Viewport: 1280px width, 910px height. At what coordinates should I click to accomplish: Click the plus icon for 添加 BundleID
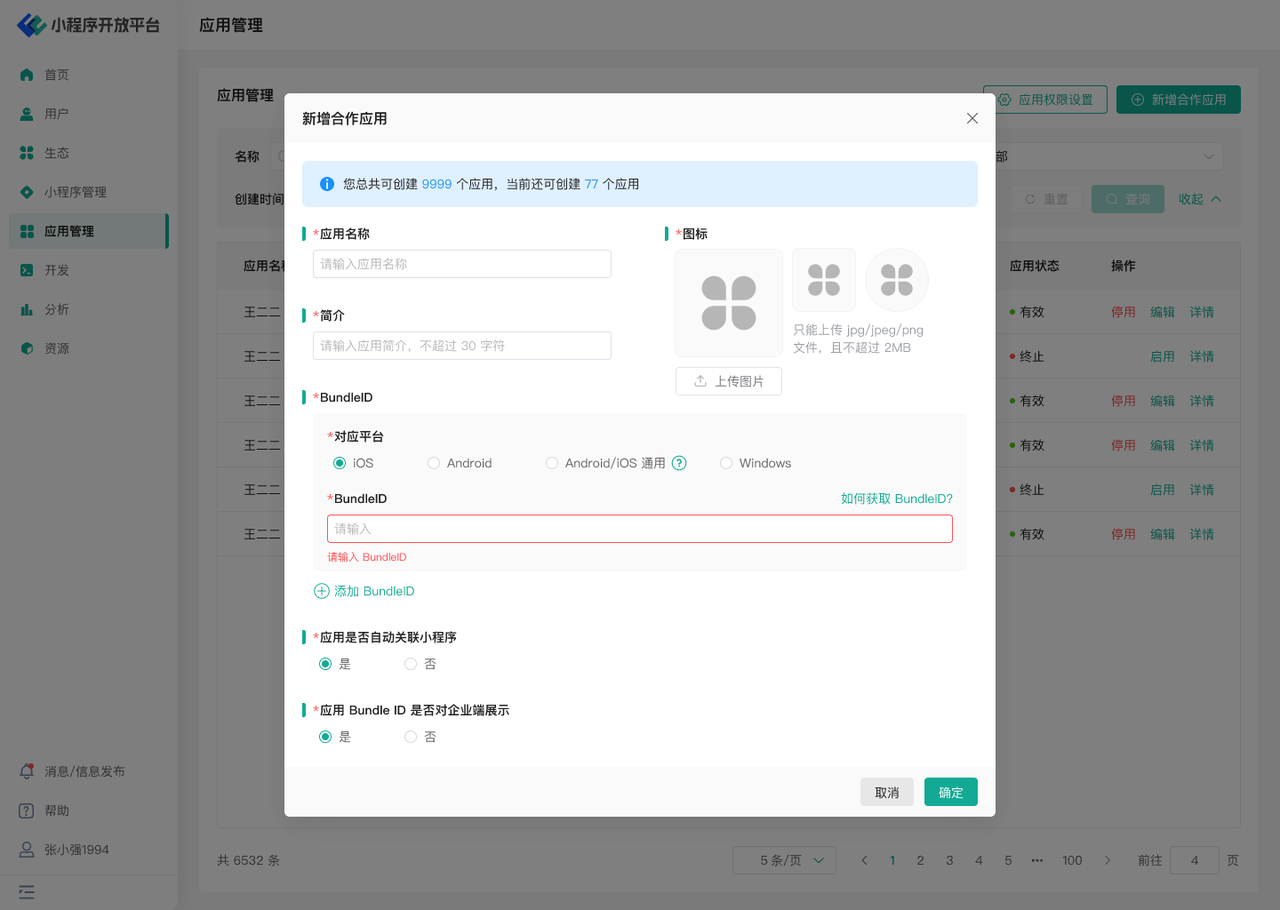pyautogui.click(x=322, y=591)
